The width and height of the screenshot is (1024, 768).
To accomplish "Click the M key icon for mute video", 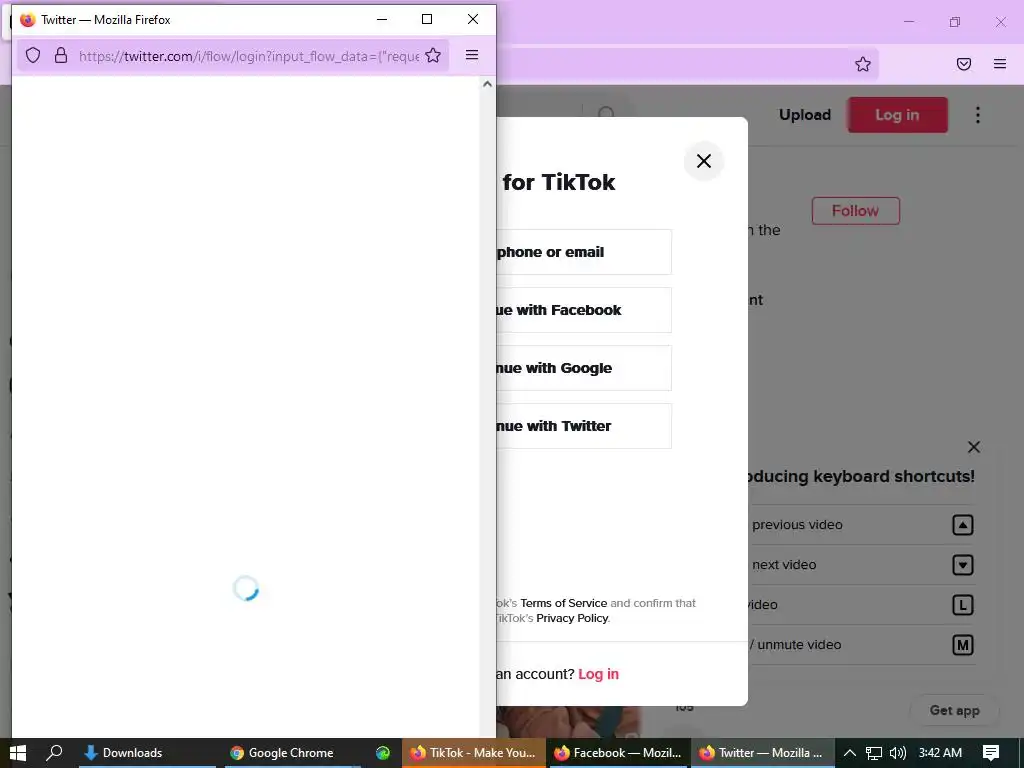I will [963, 645].
